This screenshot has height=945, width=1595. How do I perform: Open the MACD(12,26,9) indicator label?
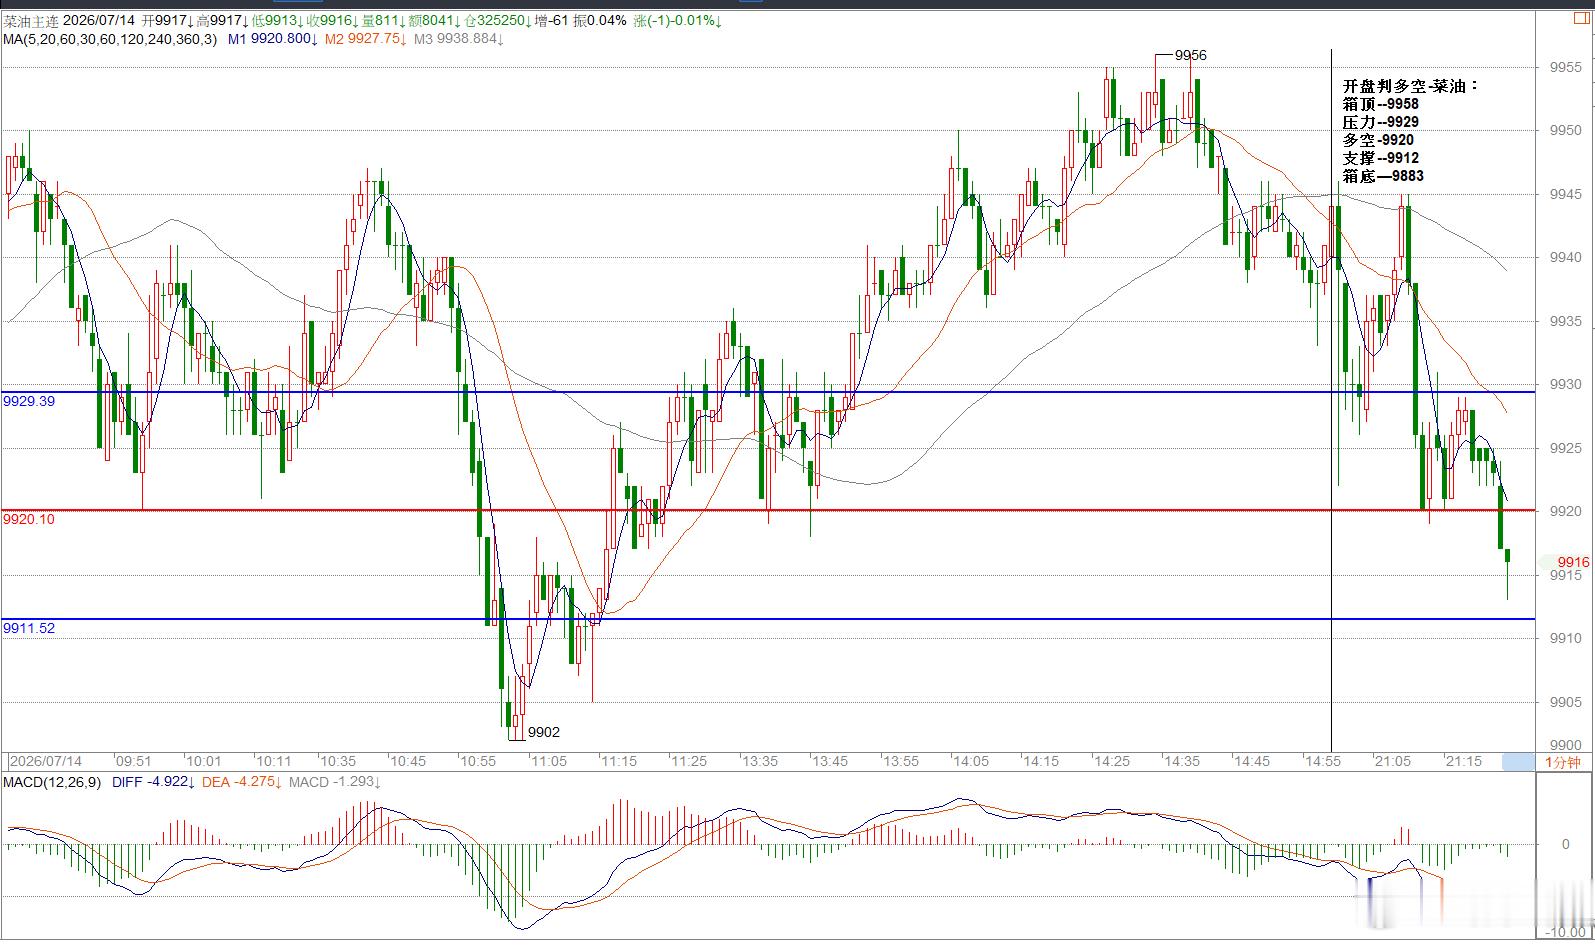coord(51,782)
